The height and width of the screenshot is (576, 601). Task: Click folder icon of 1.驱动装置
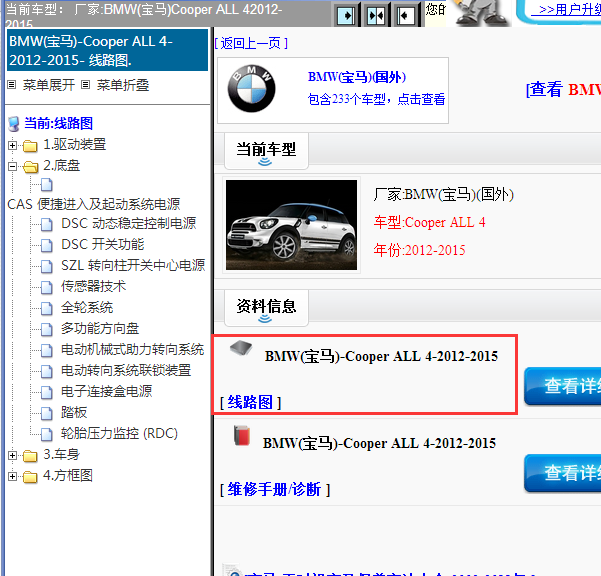[x=30, y=146]
